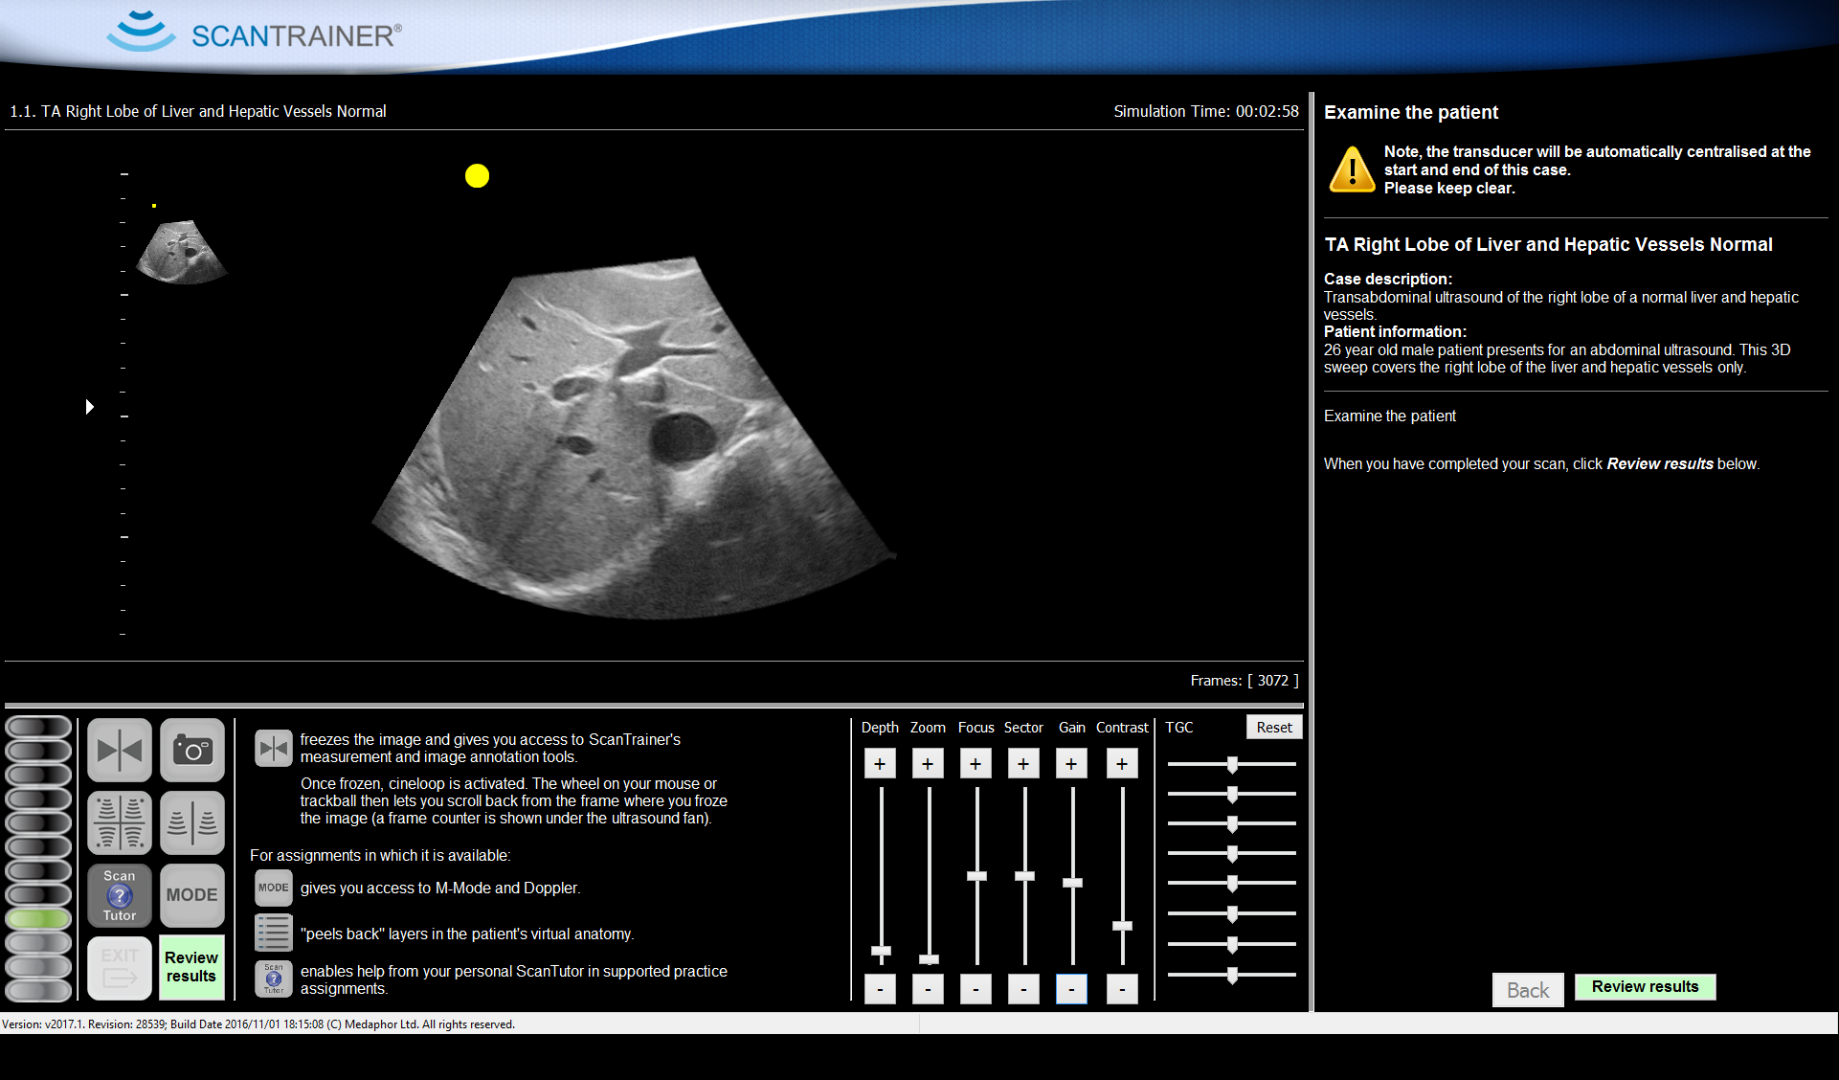Click the yellow warning triangle icon
The width and height of the screenshot is (1839, 1080).
pyautogui.click(x=1351, y=170)
